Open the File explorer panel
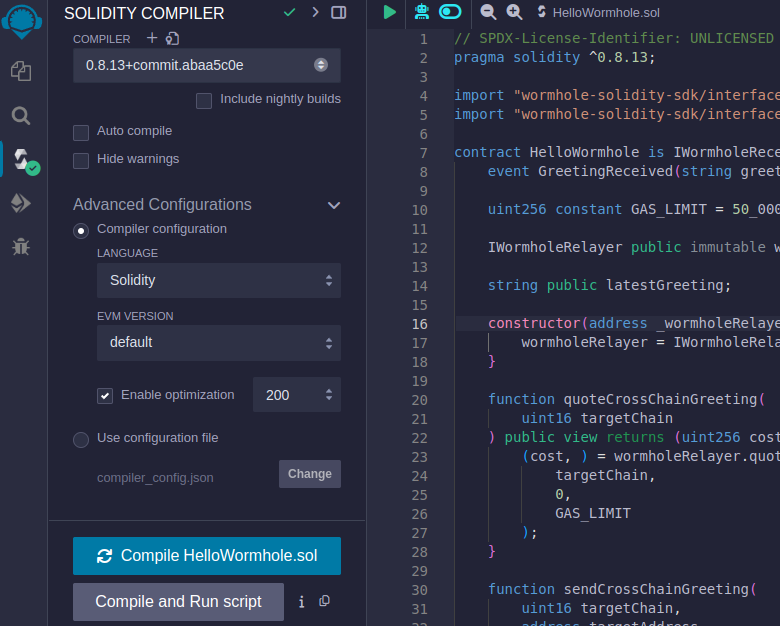The height and width of the screenshot is (626, 780). tap(21, 71)
